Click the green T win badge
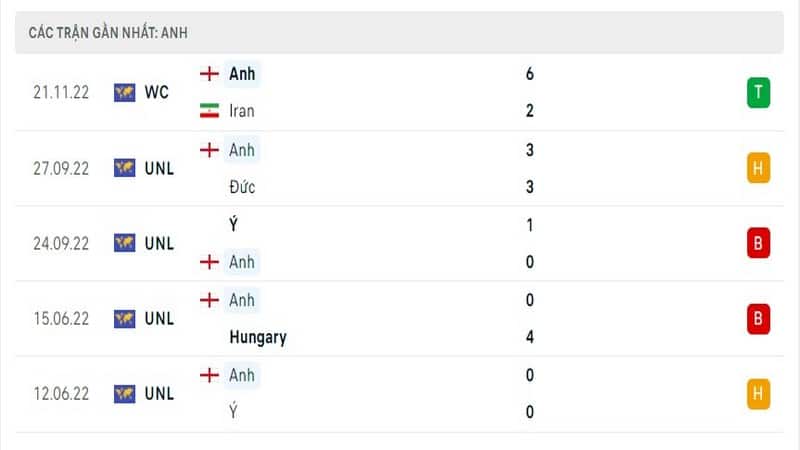The width and height of the screenshot is (800, 450). click(758, 92)
